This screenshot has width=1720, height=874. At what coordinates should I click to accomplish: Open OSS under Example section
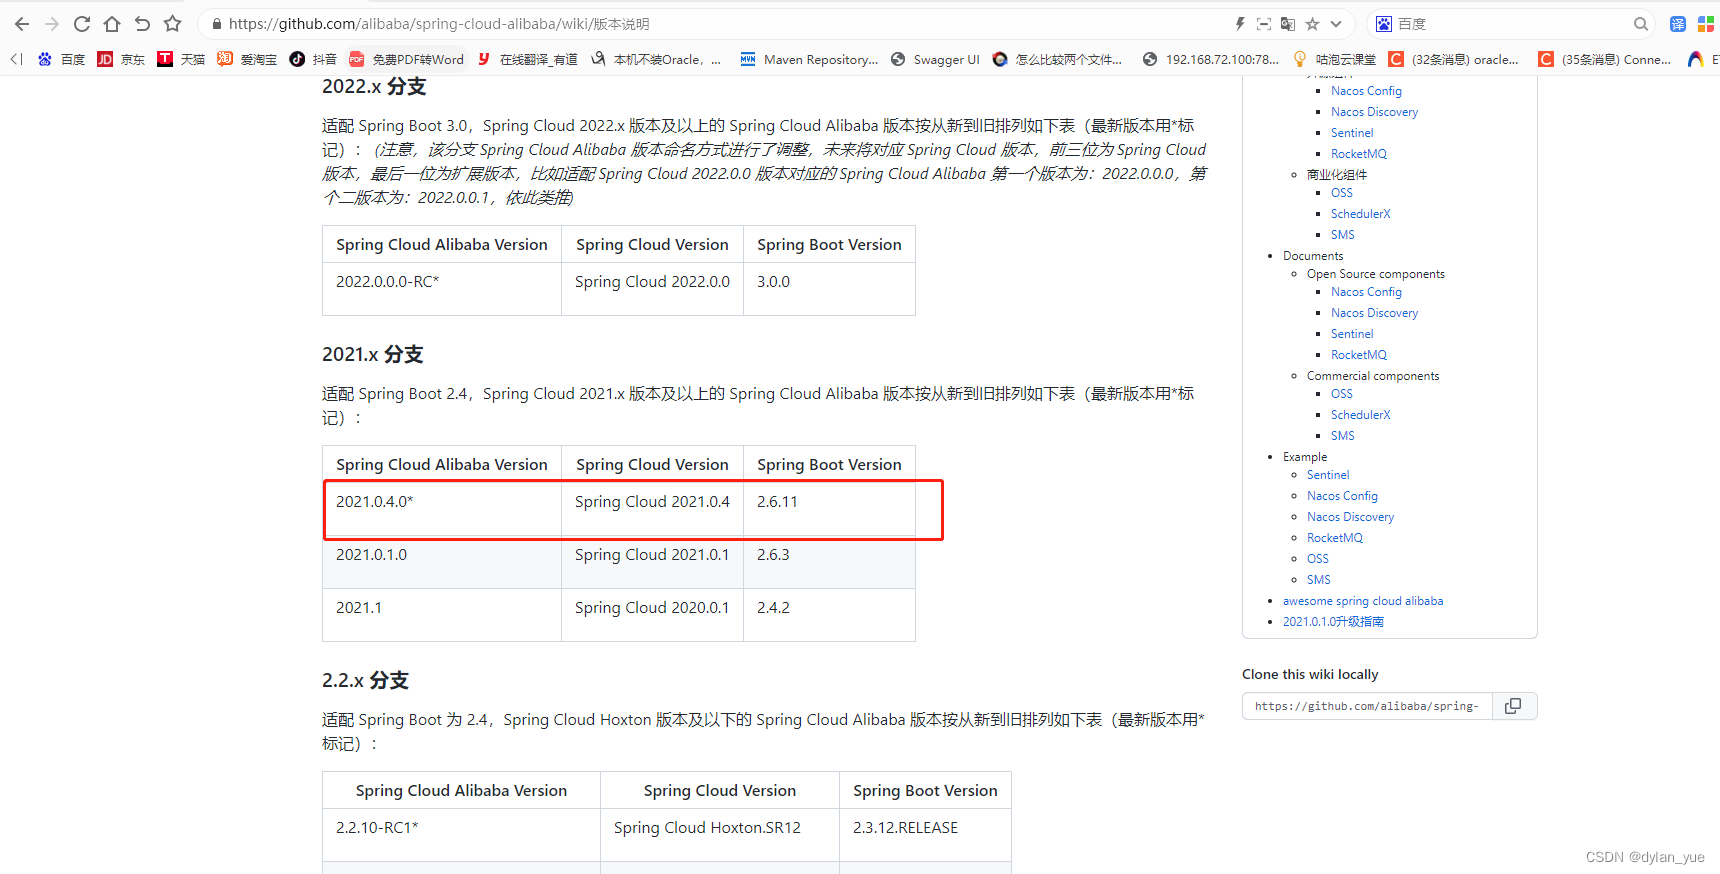1318,559
